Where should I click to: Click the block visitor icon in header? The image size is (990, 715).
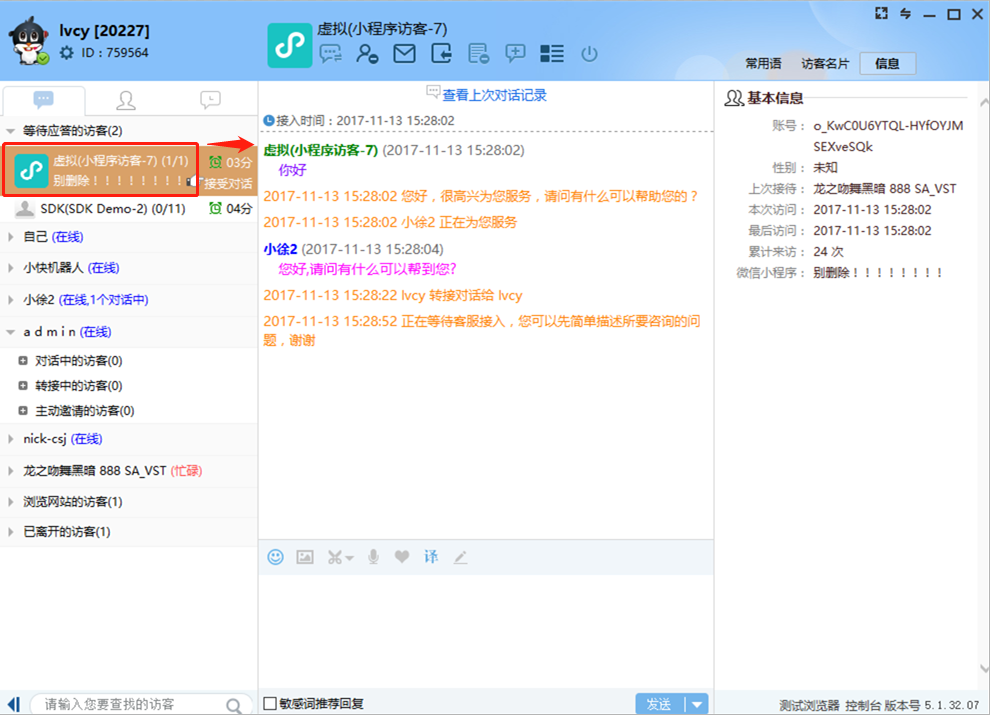click(367, 54)
